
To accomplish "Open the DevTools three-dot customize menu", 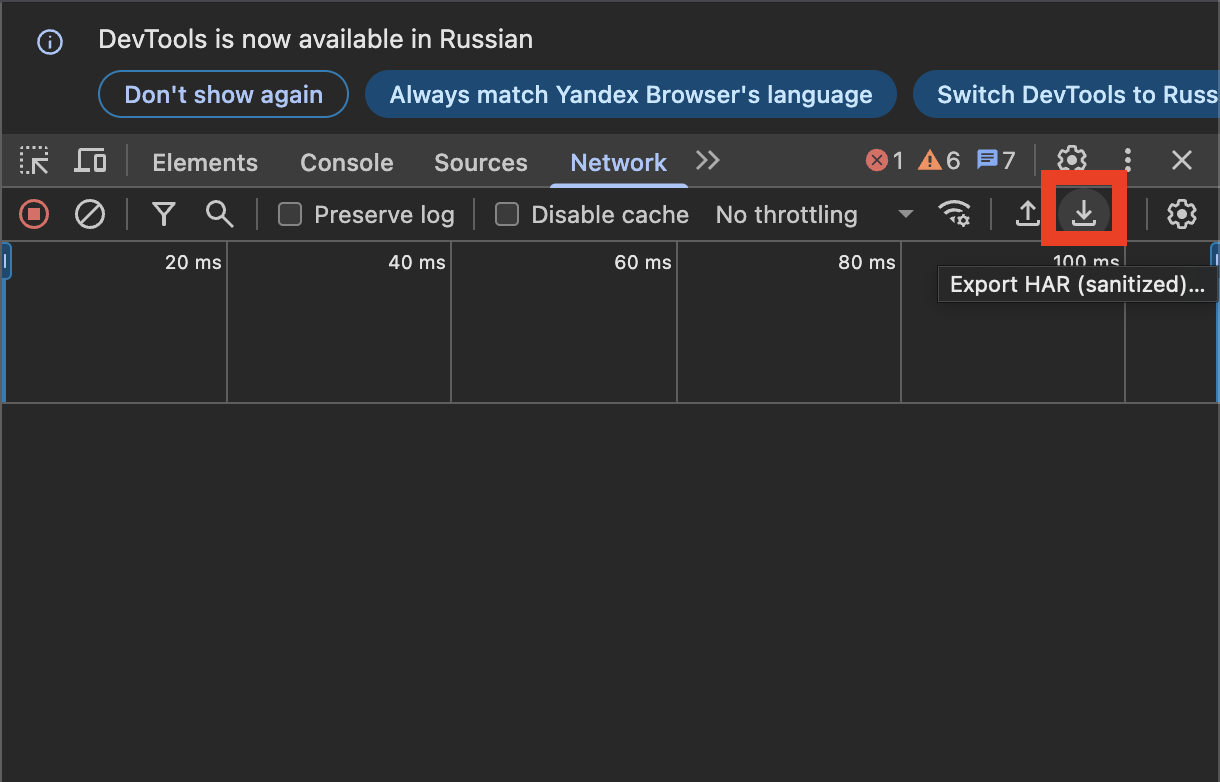I will pyautogui.click(x=1128, y=160).
